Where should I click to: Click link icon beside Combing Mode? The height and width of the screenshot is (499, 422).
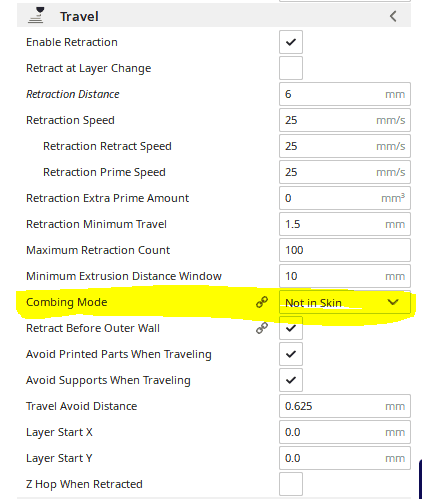click(262, 302)
